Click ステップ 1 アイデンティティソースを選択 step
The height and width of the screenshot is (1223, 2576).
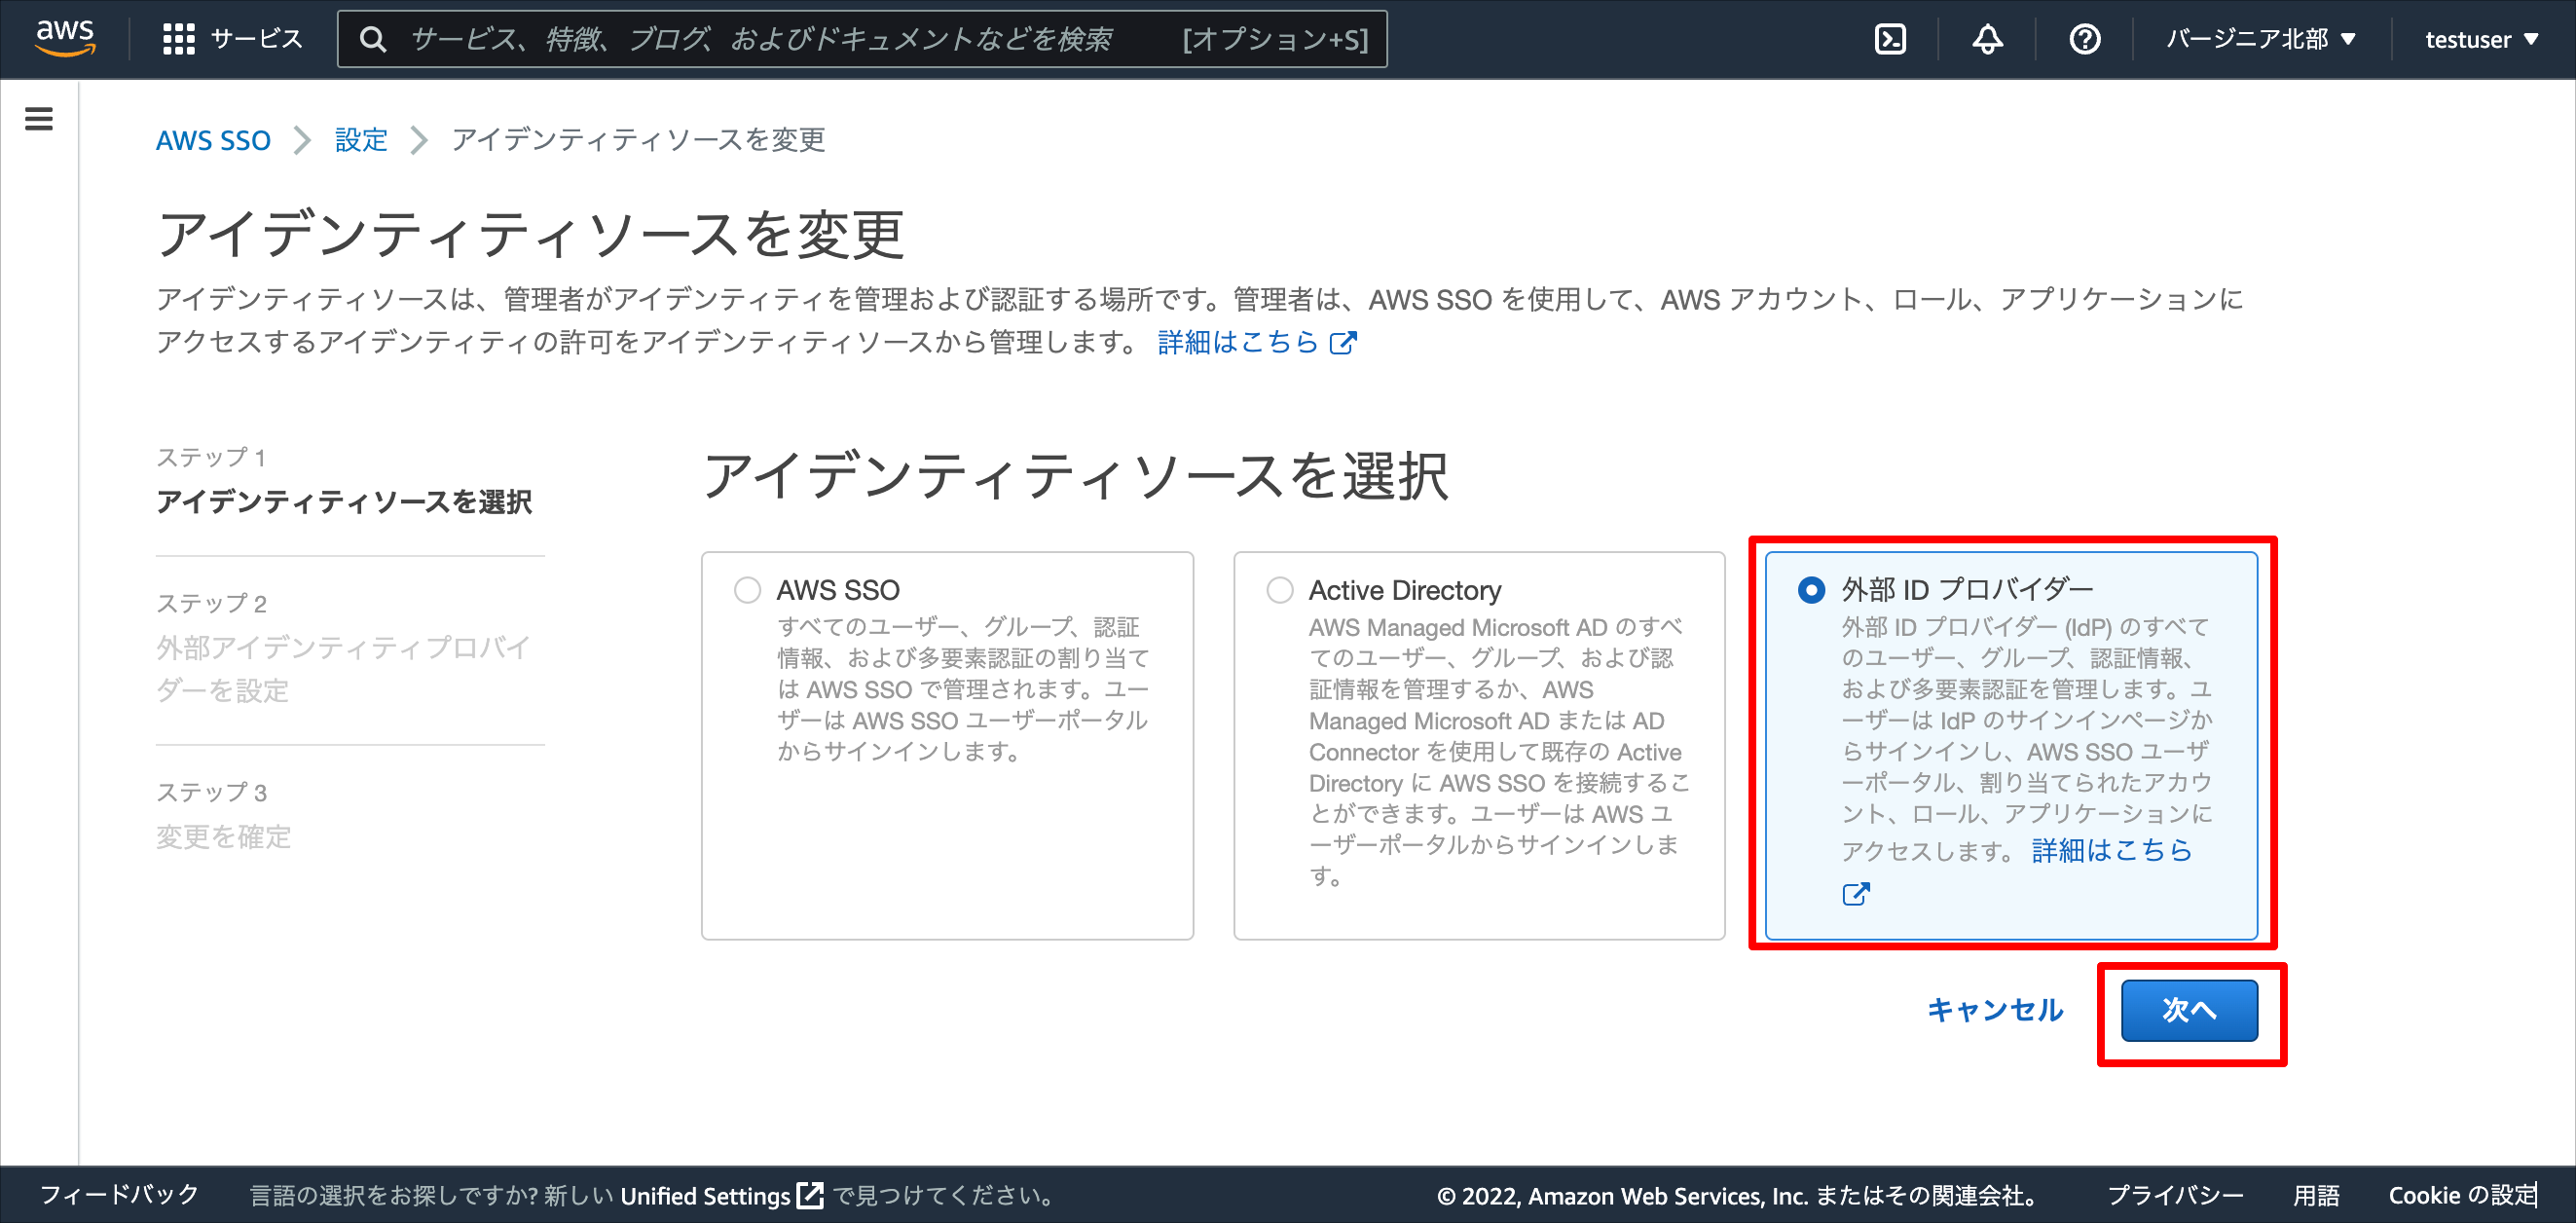344,481
